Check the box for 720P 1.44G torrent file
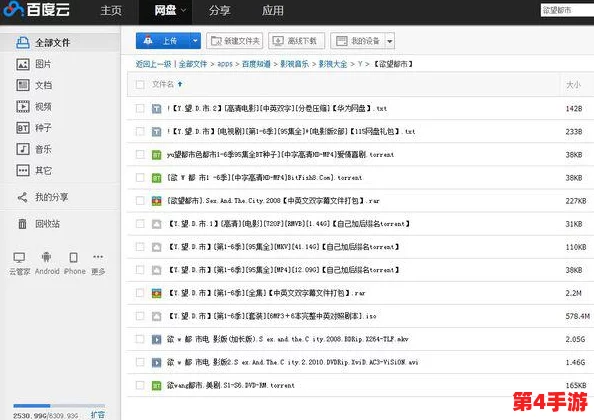The width and height of the screenshot is (594, 420). point(140,224)
